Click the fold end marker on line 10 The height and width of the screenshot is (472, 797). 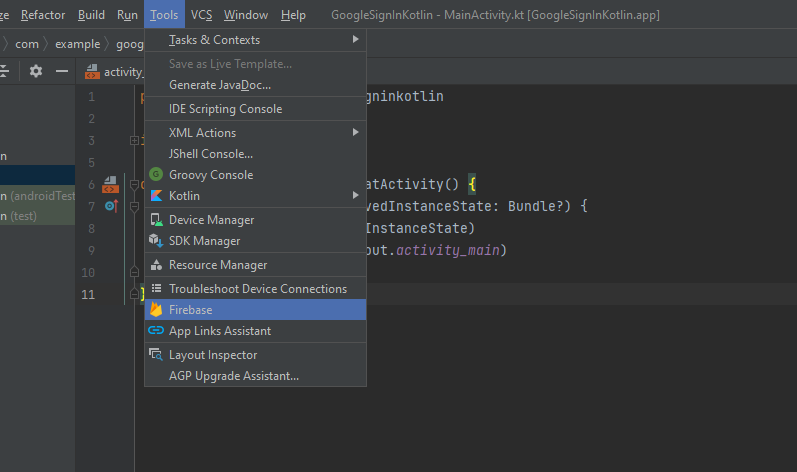(134, 272)
